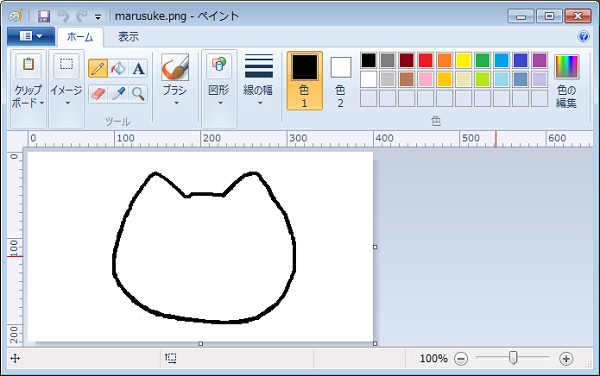Image resolution: width=600 pixels, height=376 pixels.
Task: Pick the brown color swatch
Action: pos(407,79)
